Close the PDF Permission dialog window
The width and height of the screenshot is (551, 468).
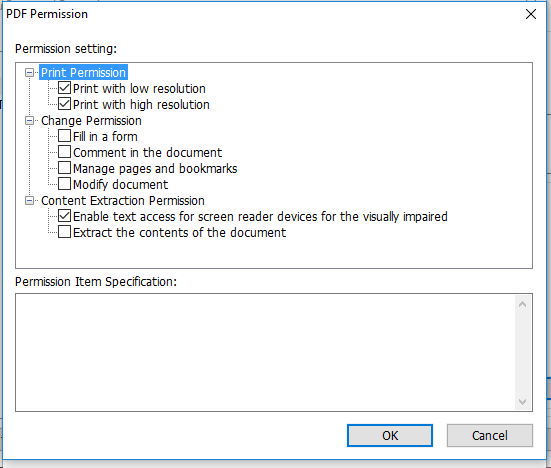point(531,14)
